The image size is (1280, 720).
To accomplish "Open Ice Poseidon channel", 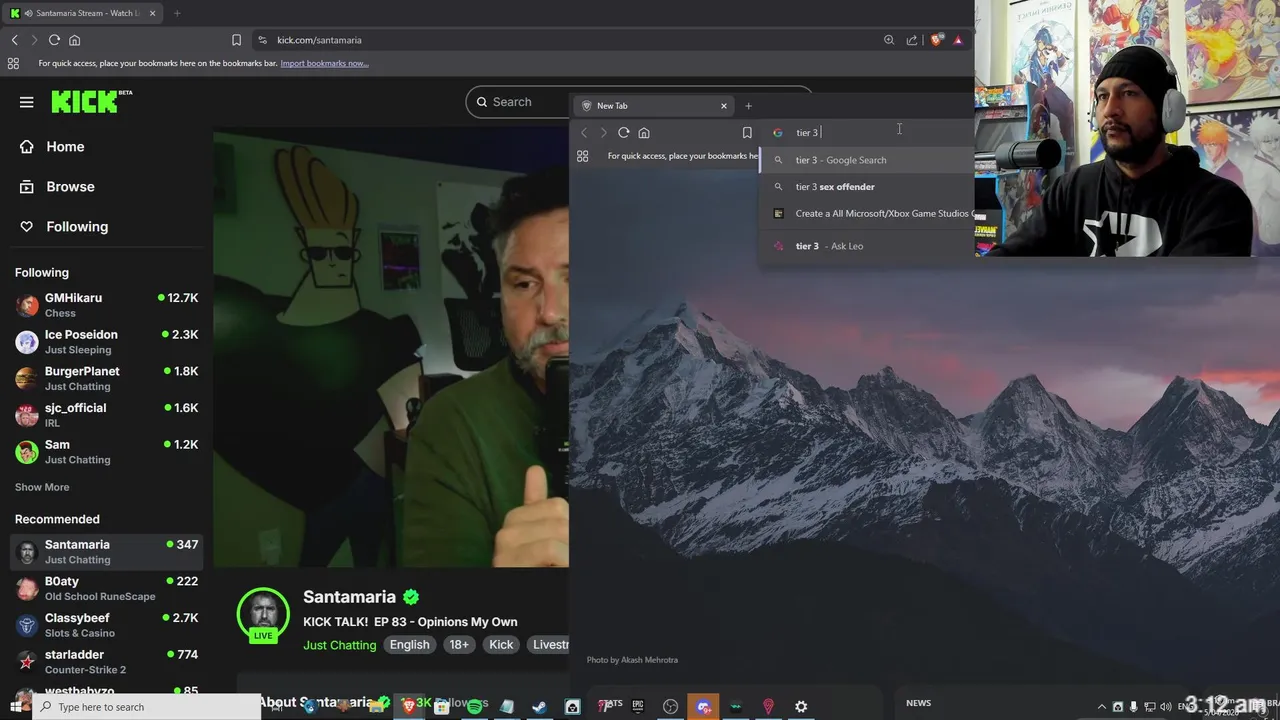I will pos(106,342).
